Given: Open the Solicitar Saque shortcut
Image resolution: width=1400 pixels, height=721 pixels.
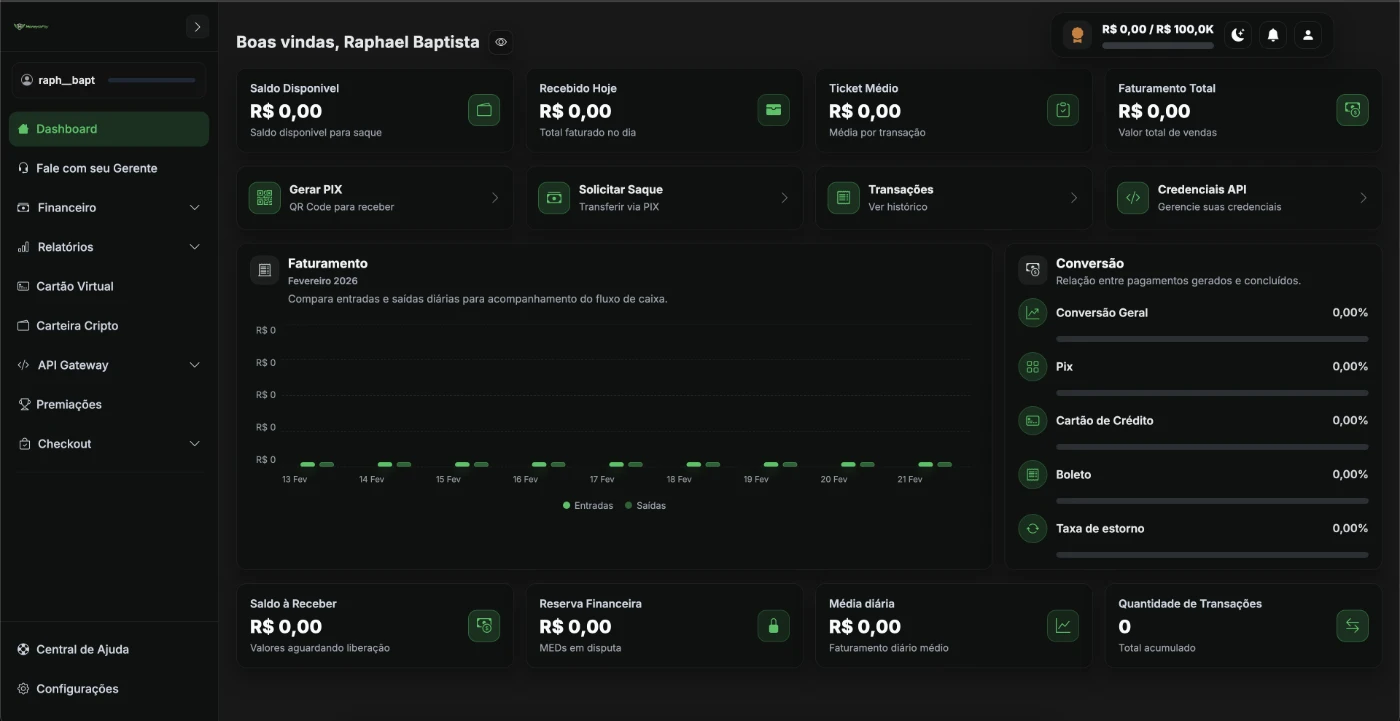Looking at the screenshot, I should [x=663, y=198].
